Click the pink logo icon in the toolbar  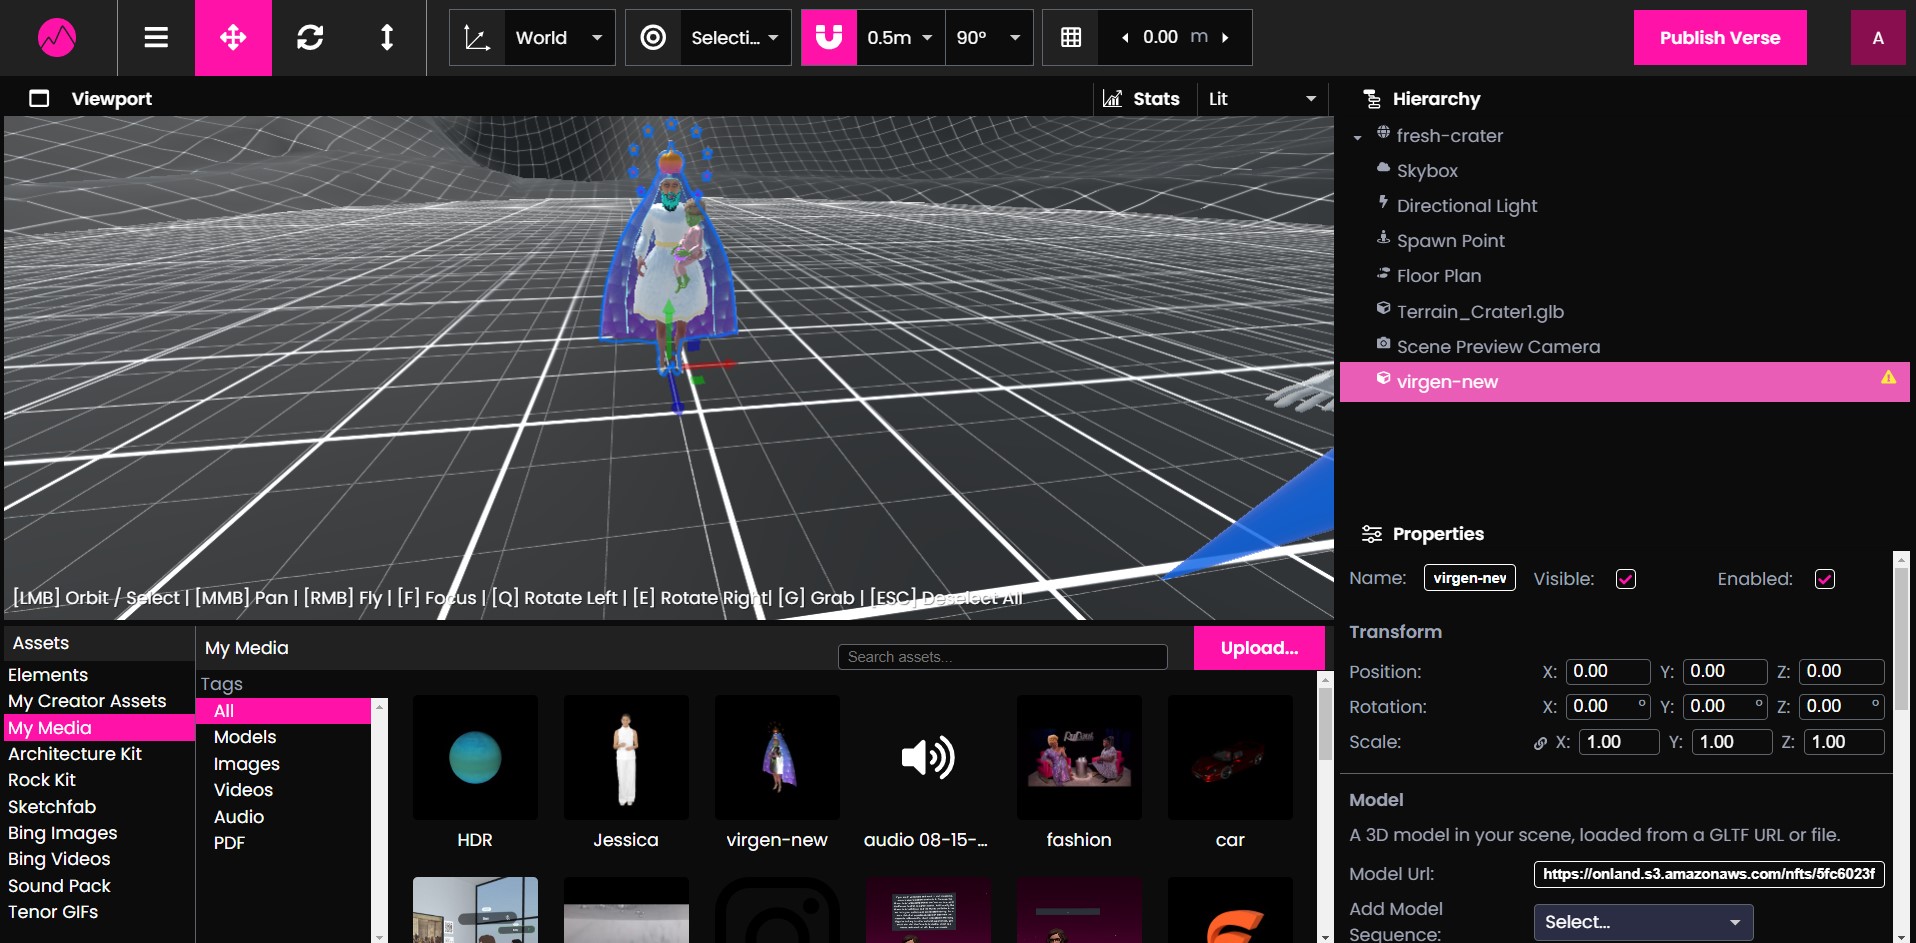pos(57,38)
